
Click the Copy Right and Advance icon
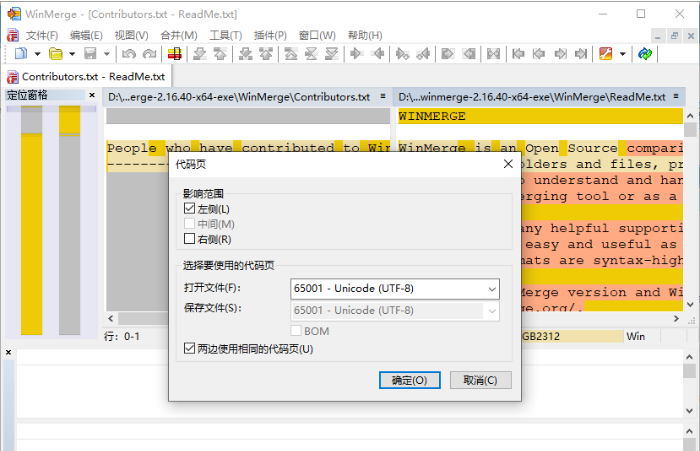point(402,54)
